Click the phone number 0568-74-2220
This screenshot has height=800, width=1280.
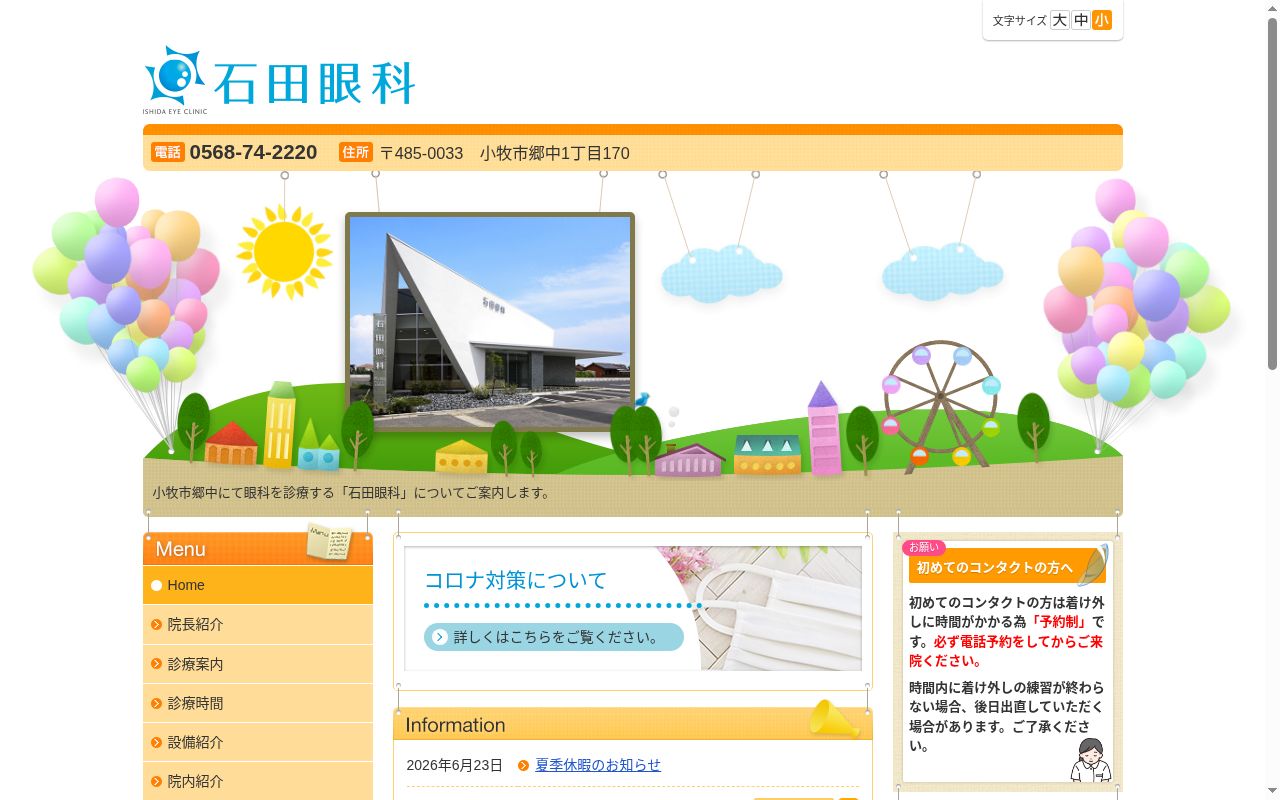(x=253, y=152)
